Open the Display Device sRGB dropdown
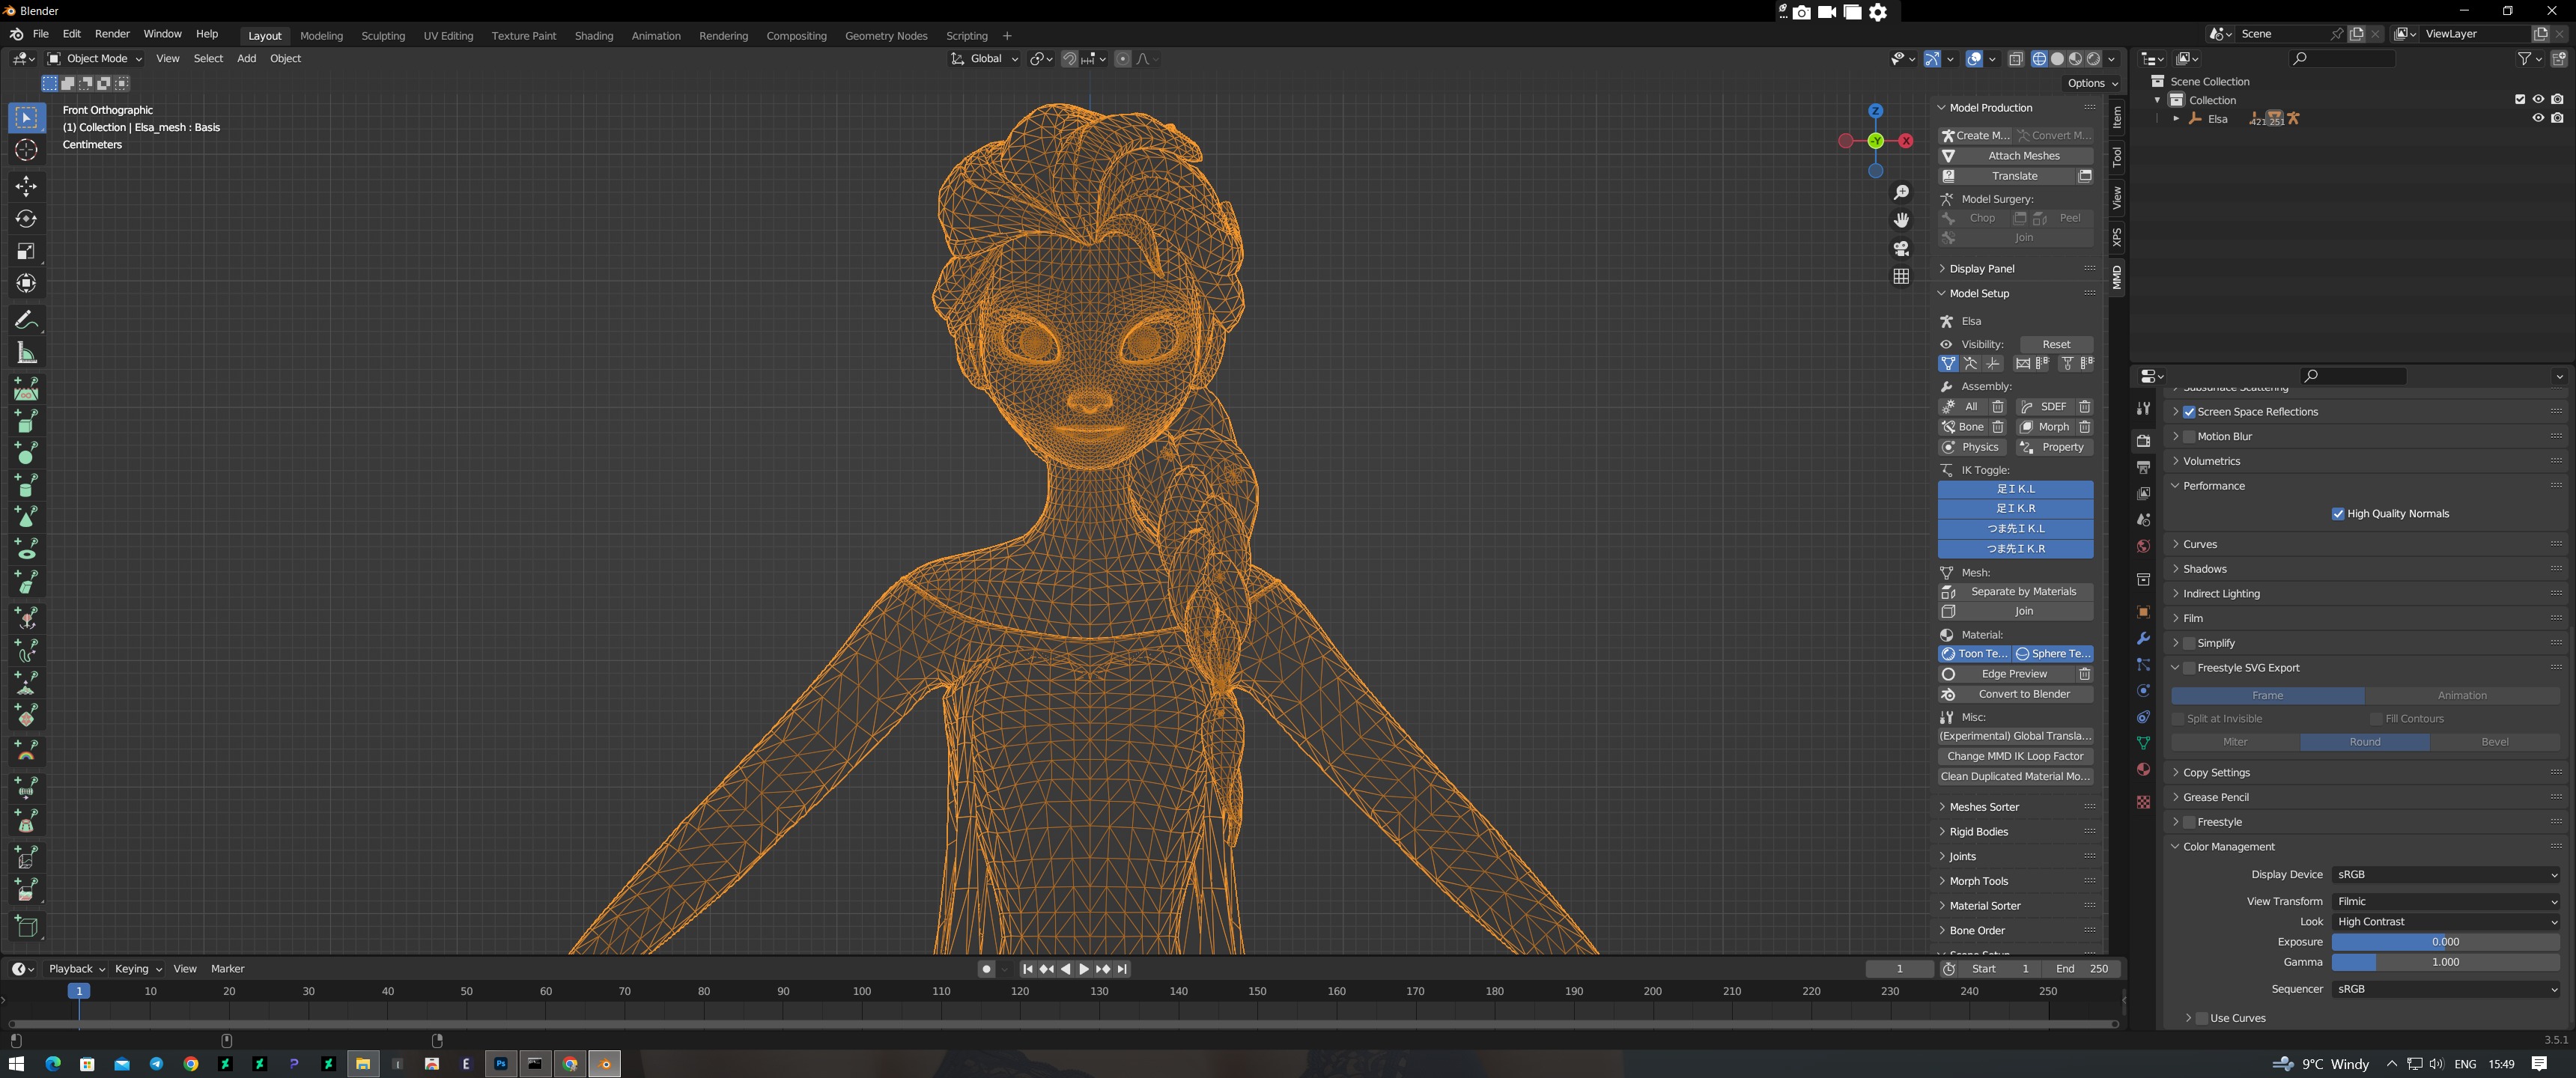Screen dimensions: 2576x1078 tap(2445, 874)
